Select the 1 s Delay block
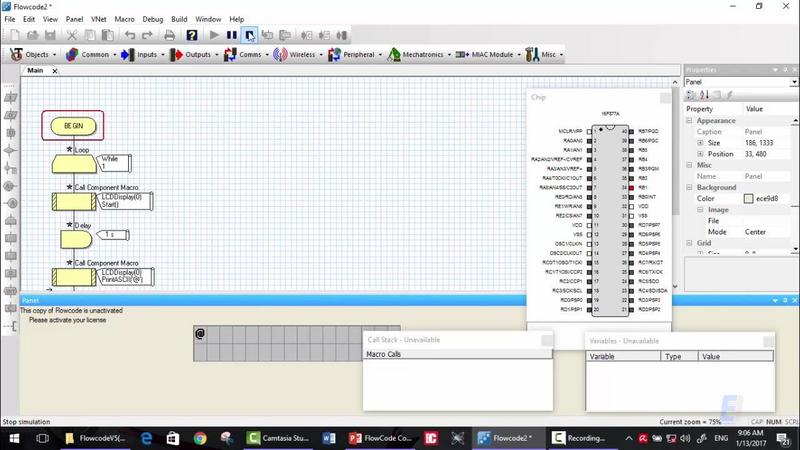 point(76,239)
